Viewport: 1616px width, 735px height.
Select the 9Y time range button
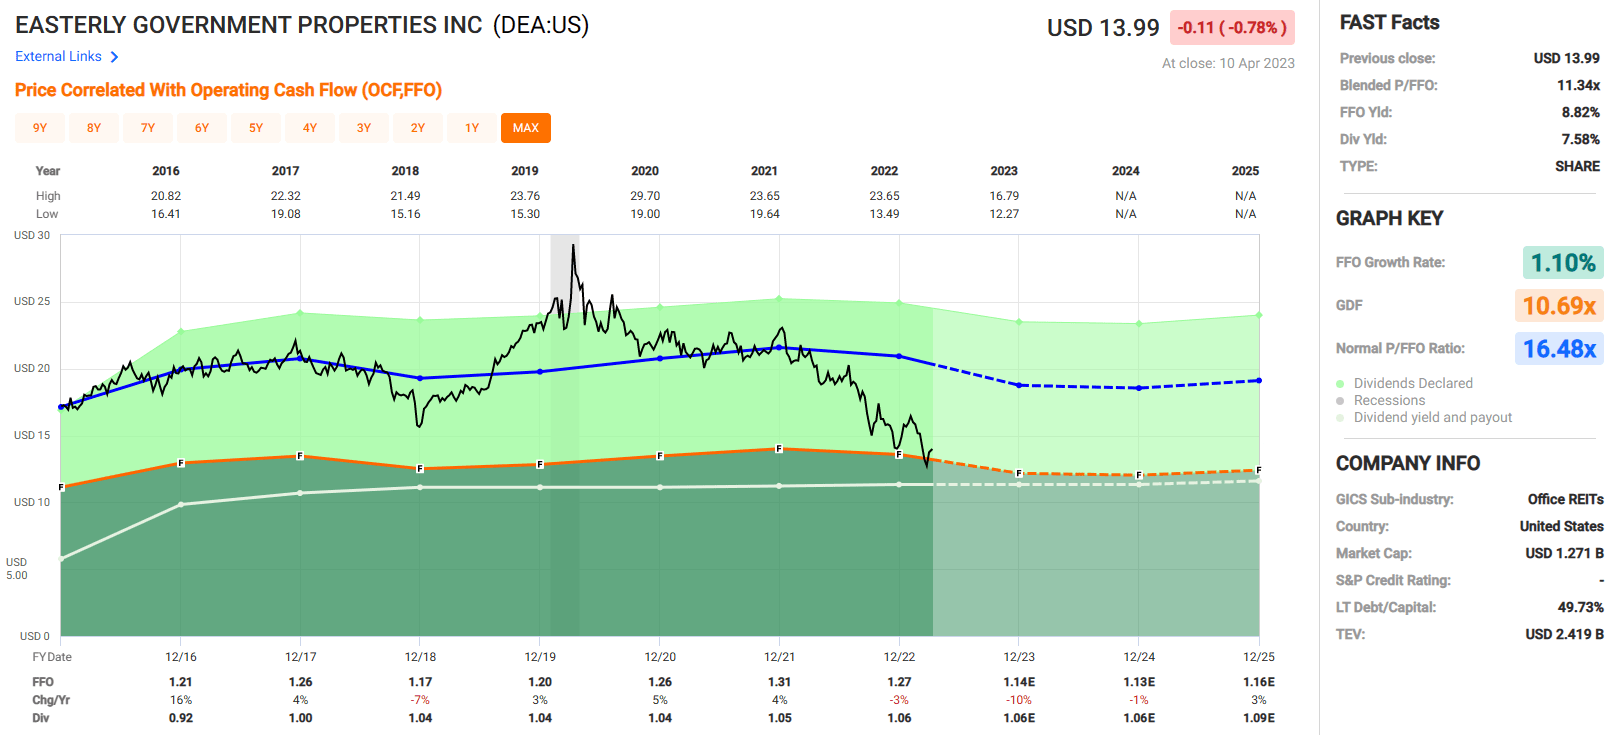pyautogui.click(x=40, y=128)
